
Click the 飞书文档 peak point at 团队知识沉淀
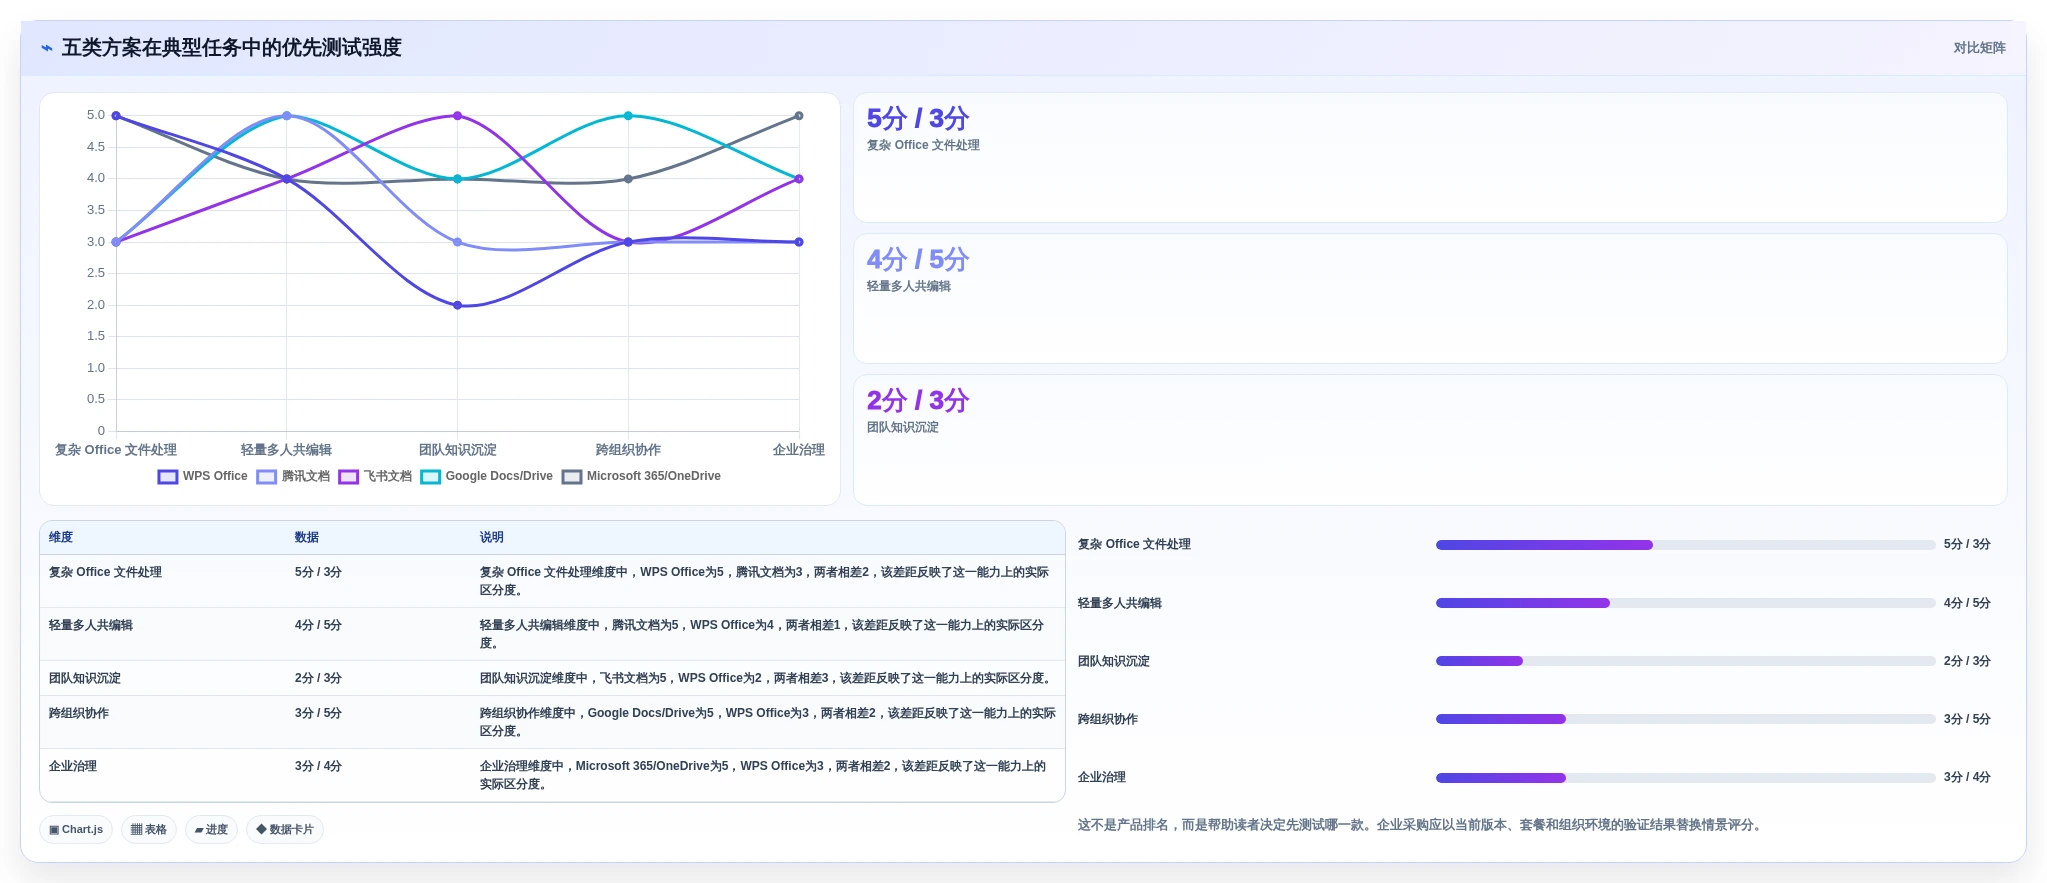[458, 116]
